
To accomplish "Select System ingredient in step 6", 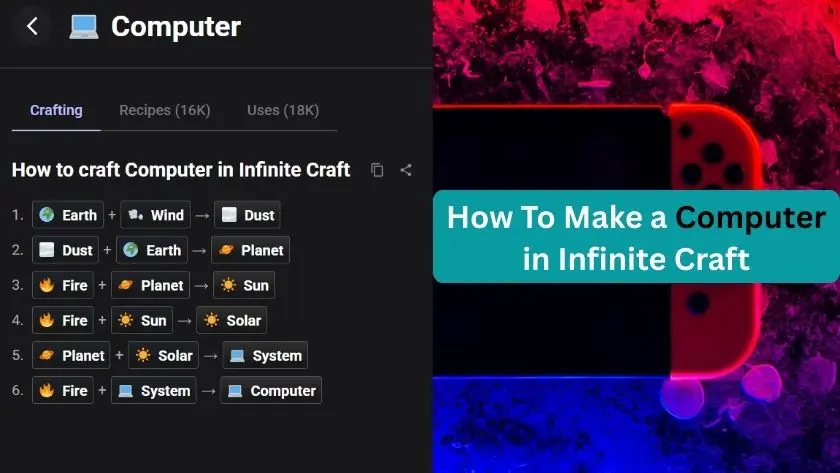I will 154,391.
